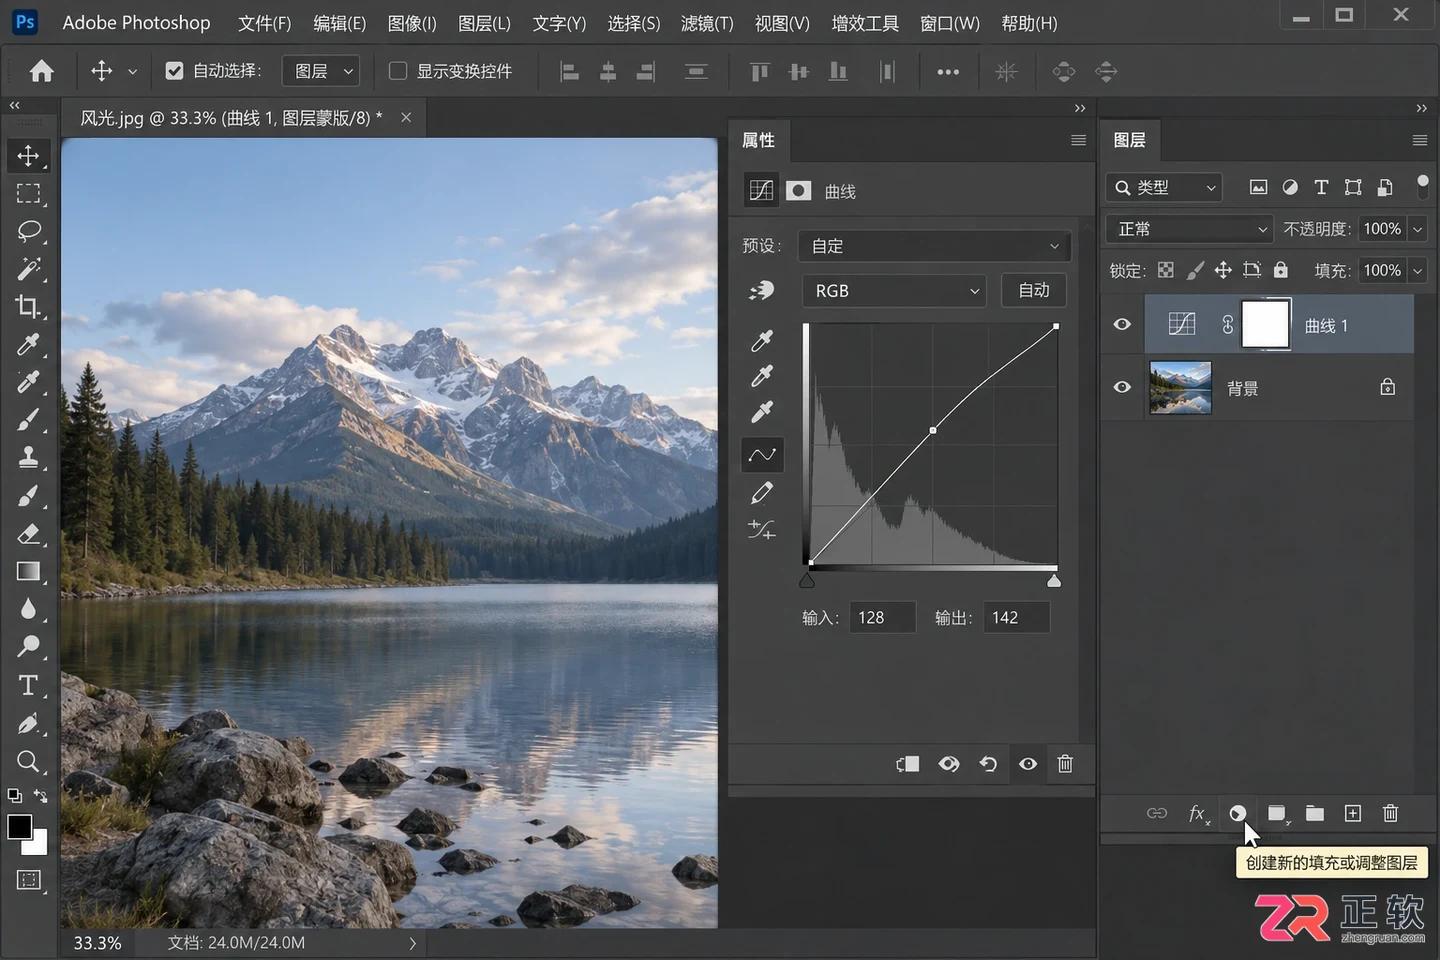This screenshot has height=960, width=1440.
Task: Select the Rectangular Marquee tool
Action: click(28, 194)
